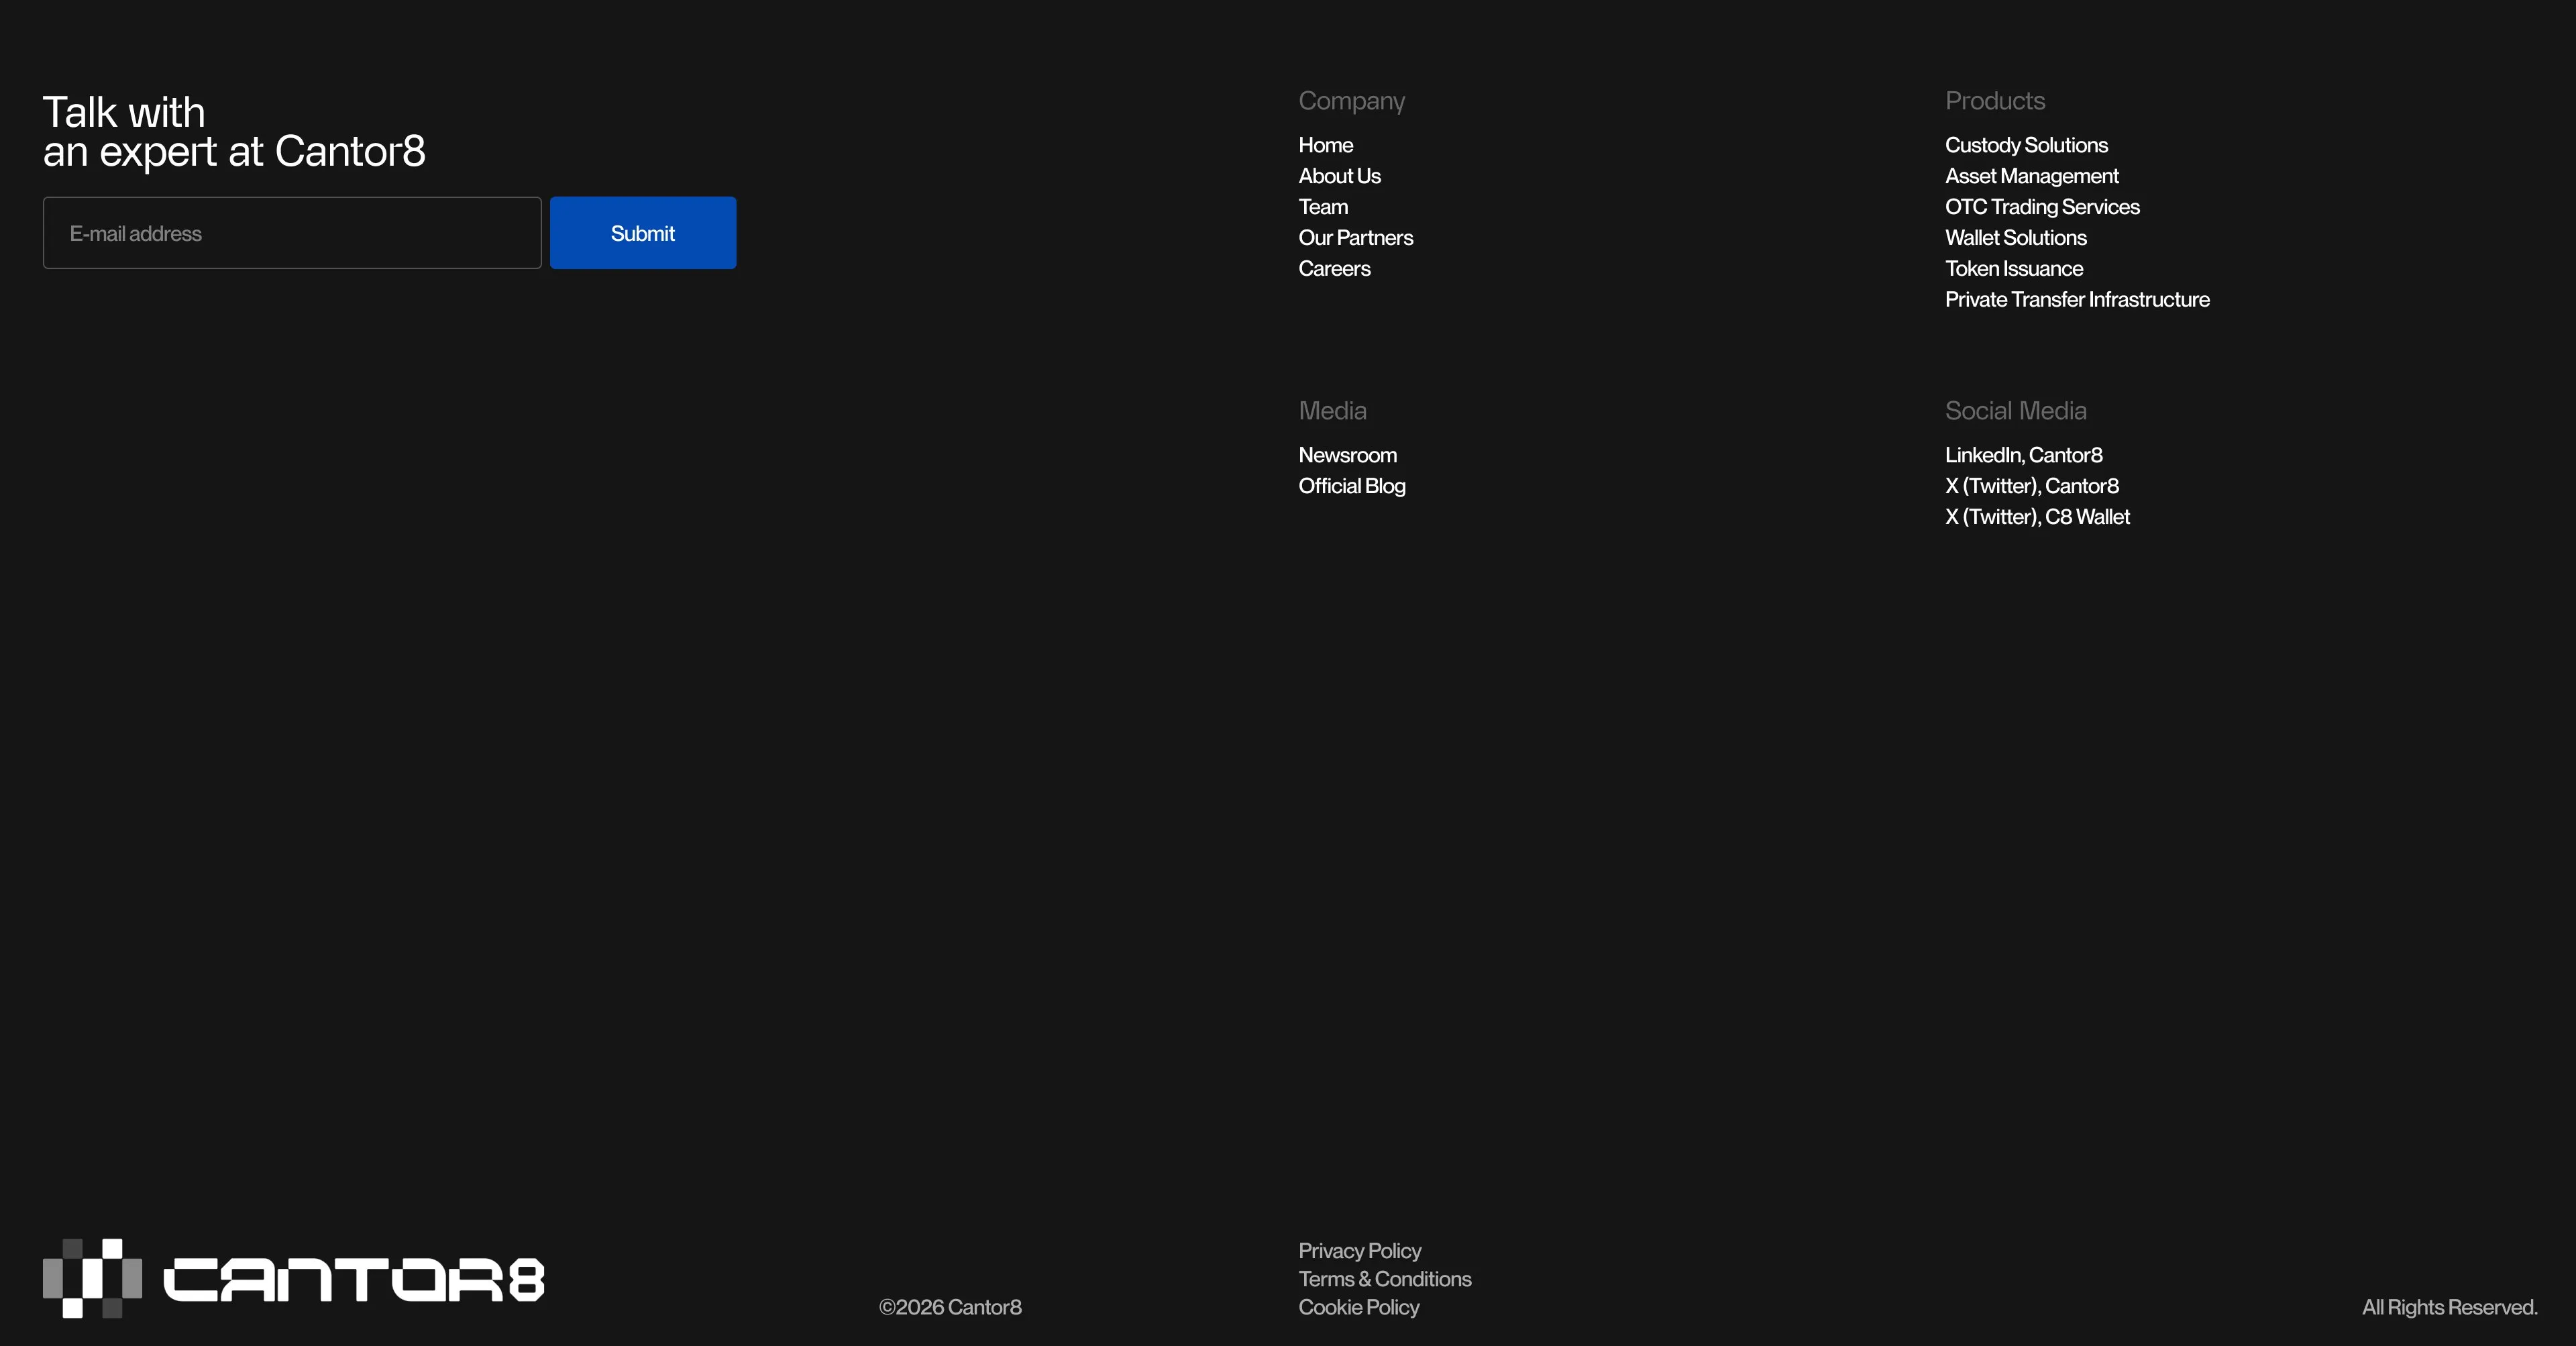The width and height of the screenshot is (2576, 1346).
Task: Click the ©2026 Cantor8 copyright text
Action: point(950,1307)
